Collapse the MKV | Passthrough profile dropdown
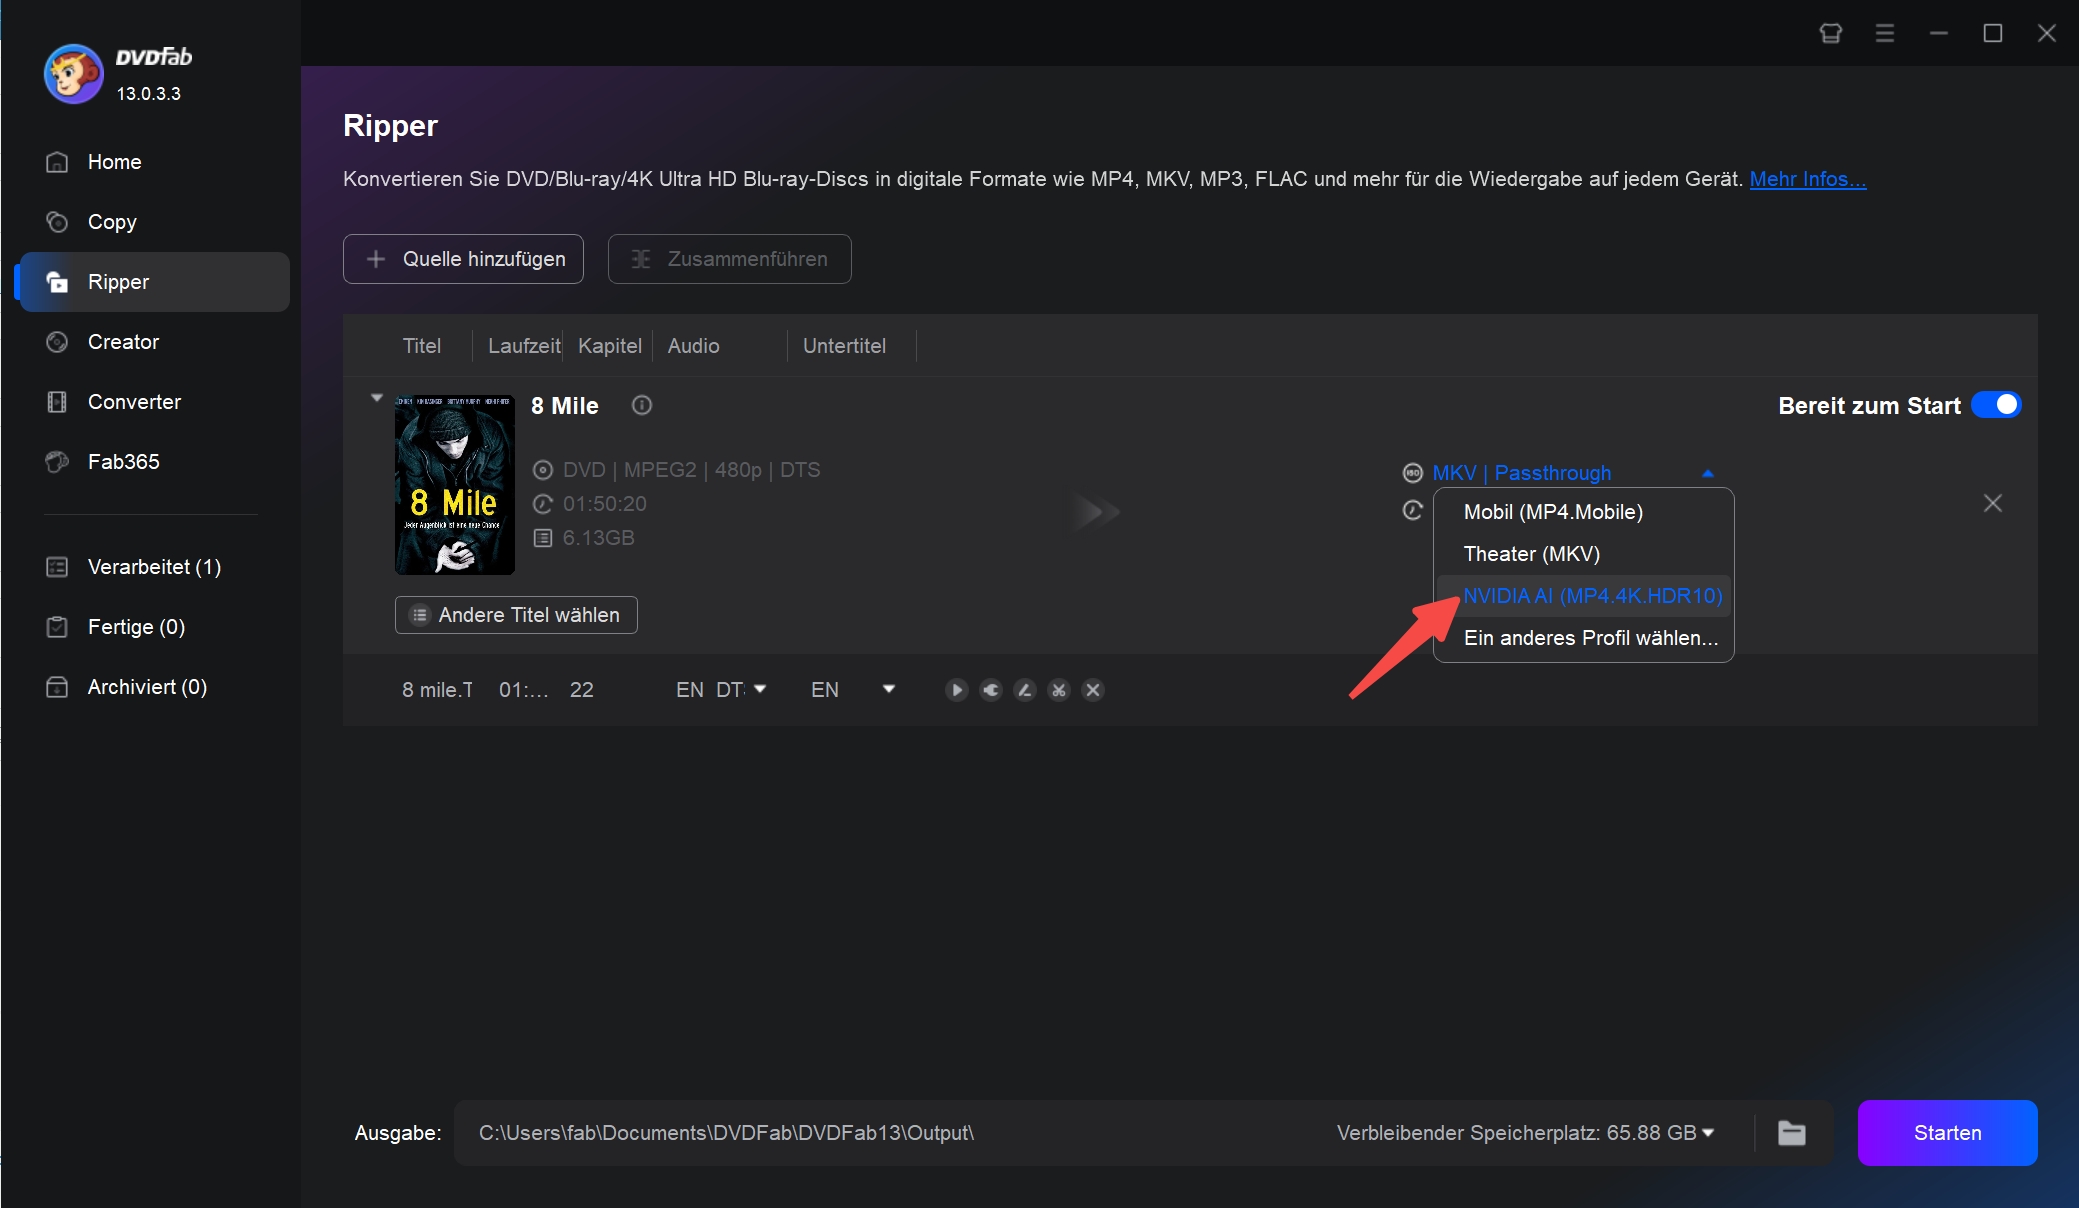Screen dimensions: 2079x1208 coord(1708,473)
